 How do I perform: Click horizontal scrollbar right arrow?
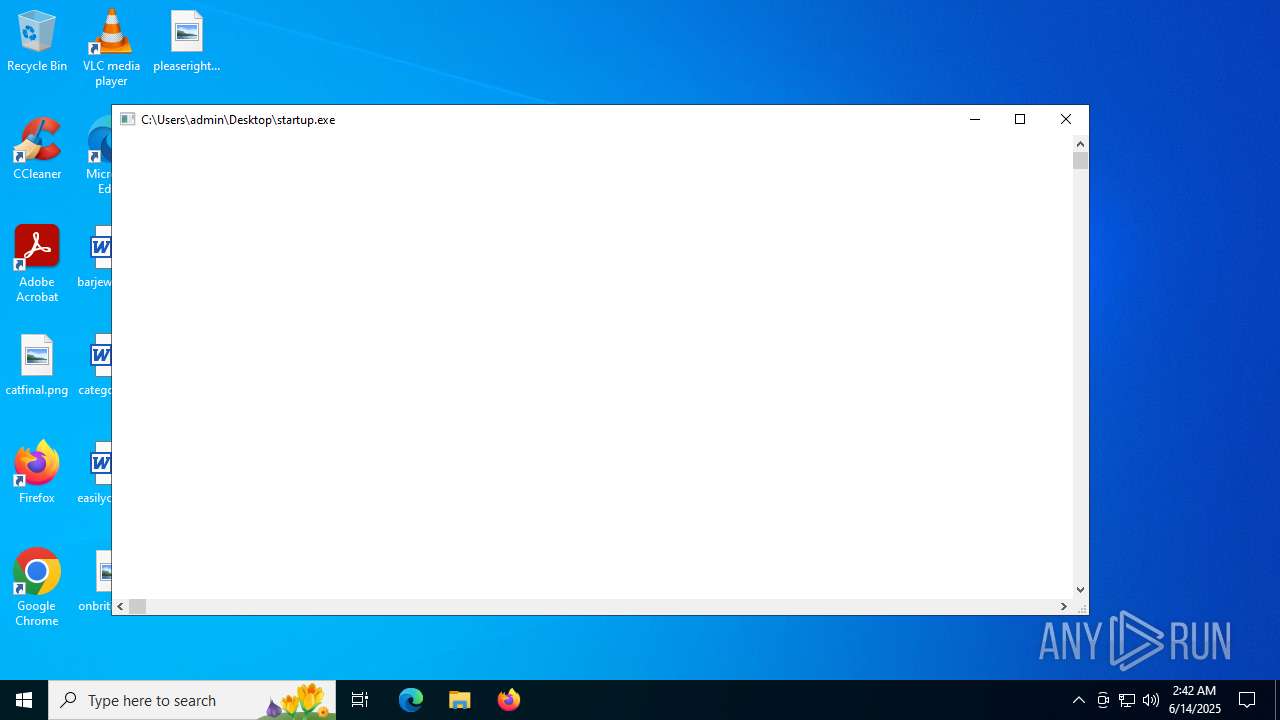[x=1063, y=606]
